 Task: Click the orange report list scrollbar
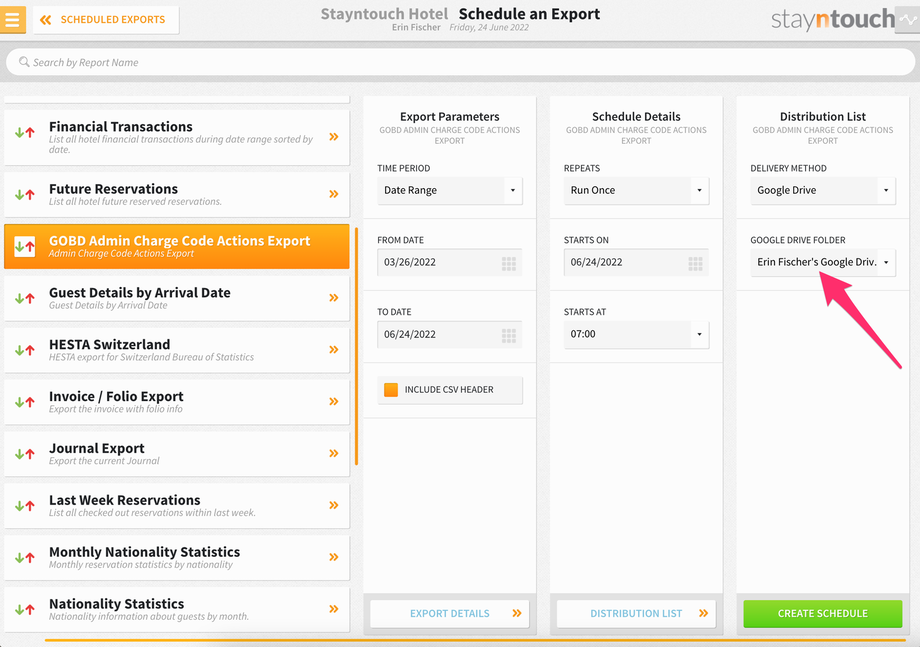[356, 346]
